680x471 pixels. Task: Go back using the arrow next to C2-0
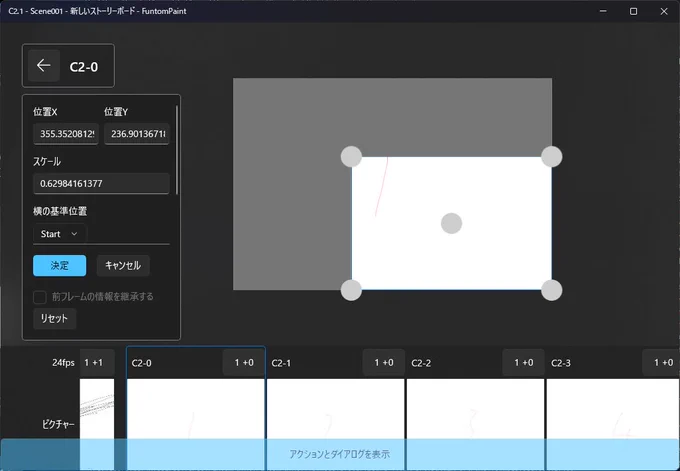pyautogui.click(x=44, y=66)
